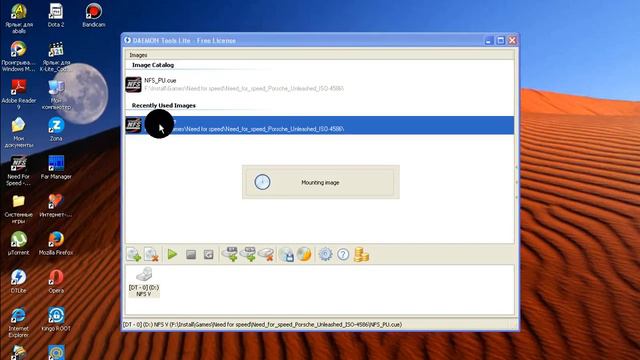The height and width of the screenshot is (360, 640).
Task: Click the gray Unmount stop button
Action: [191, 255]
